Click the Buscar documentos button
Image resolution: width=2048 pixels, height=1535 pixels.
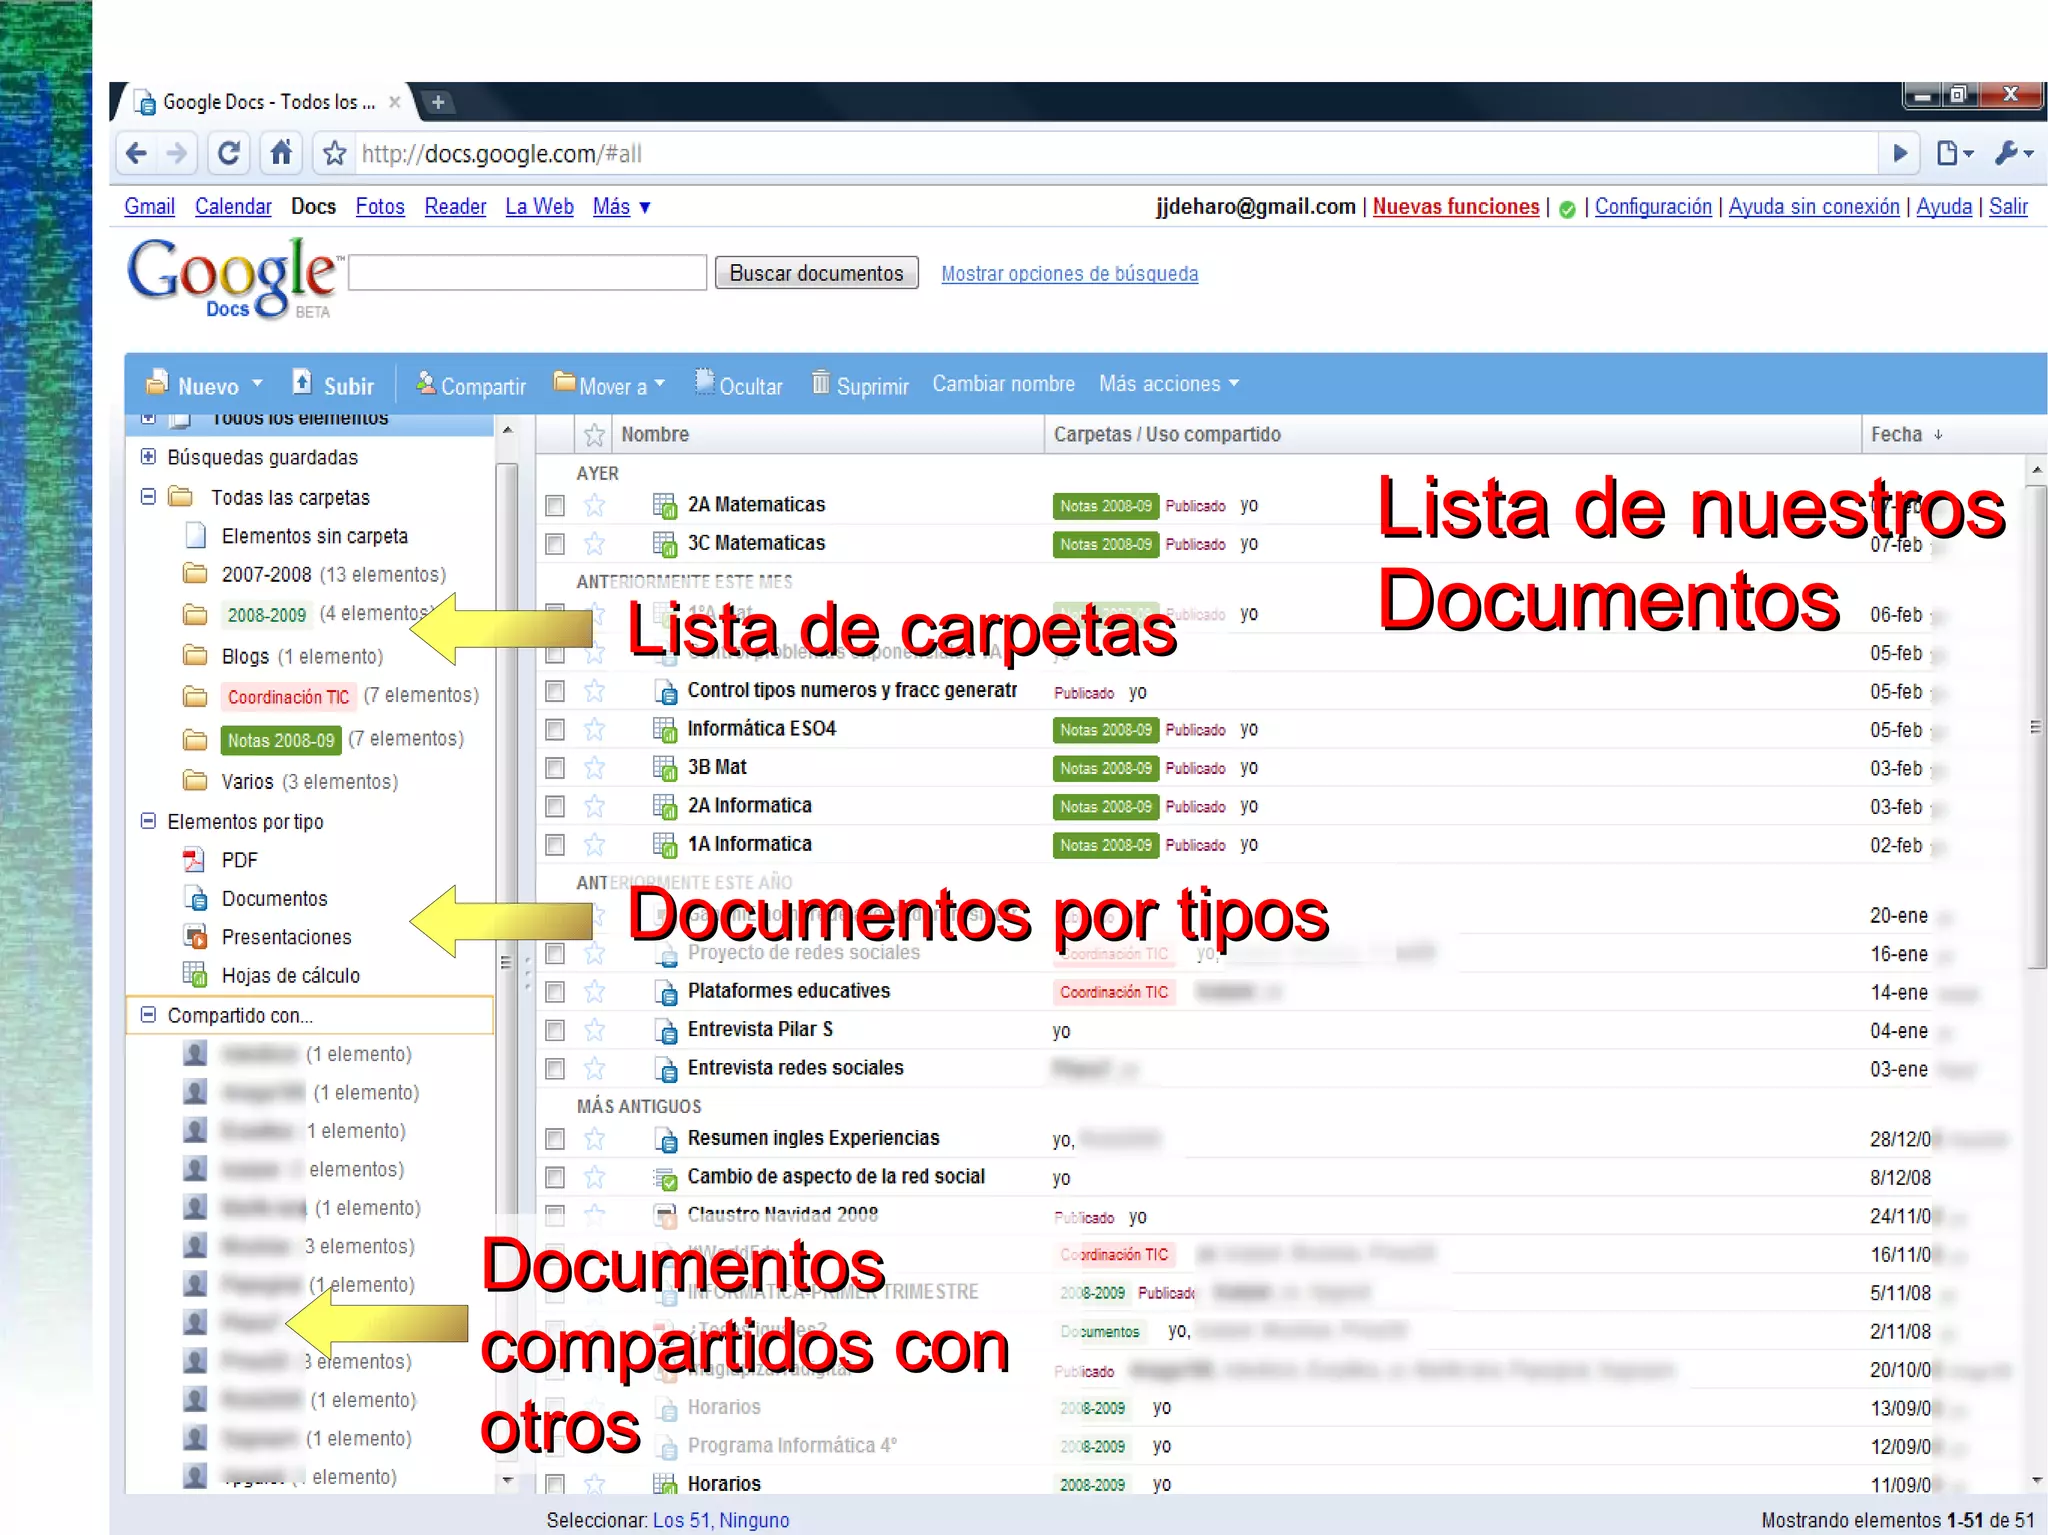(x=816, y=273)
